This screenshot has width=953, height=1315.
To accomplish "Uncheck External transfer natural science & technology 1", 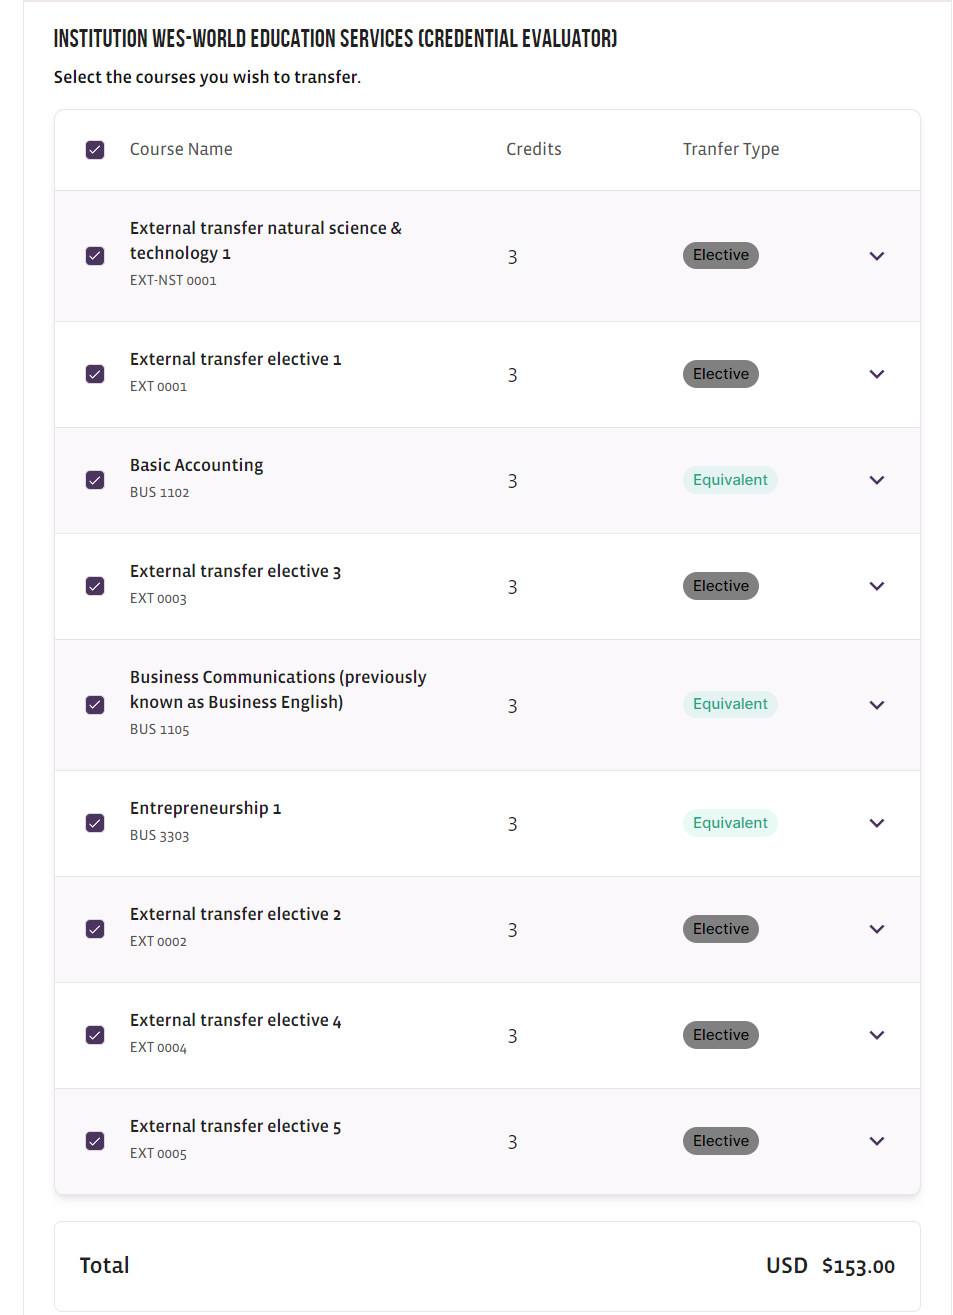I will (x=95, y=256).
